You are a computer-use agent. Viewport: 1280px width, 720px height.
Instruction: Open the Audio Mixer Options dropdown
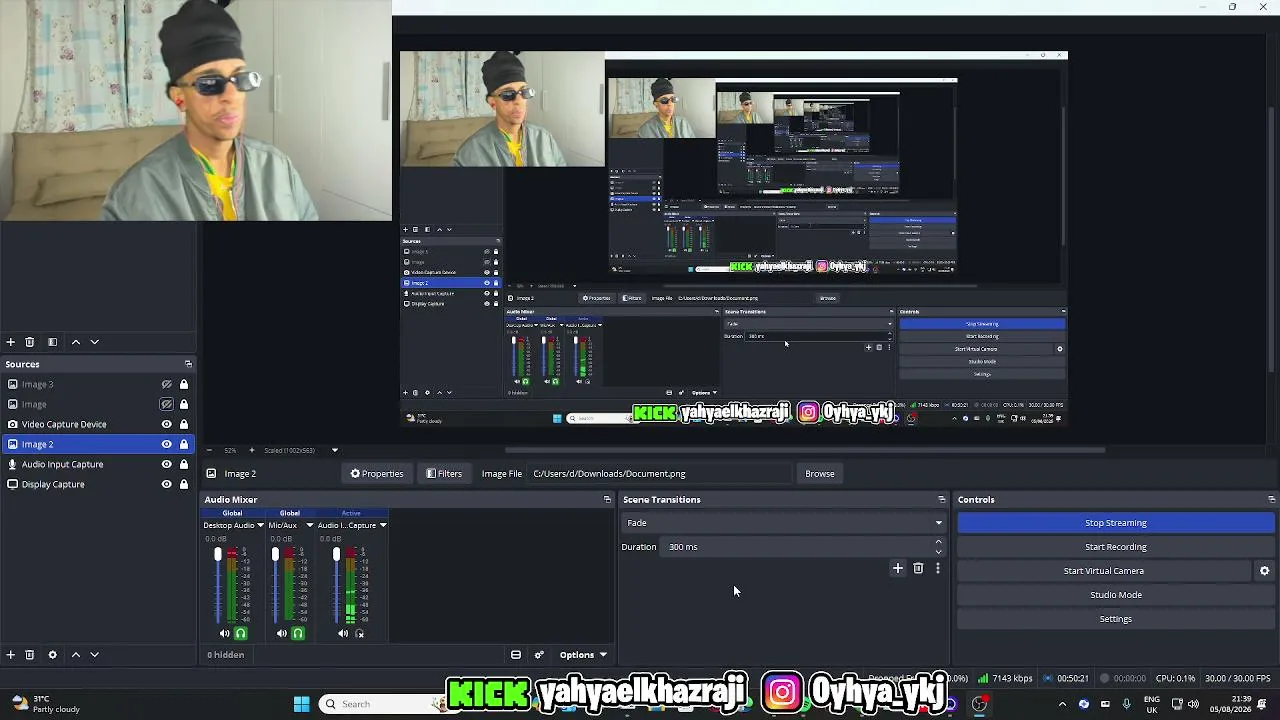583,655
